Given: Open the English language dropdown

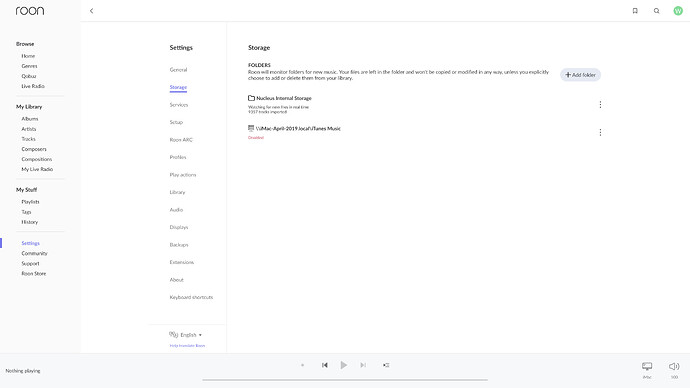Looking at the screenshot, I should coord(191,335).
